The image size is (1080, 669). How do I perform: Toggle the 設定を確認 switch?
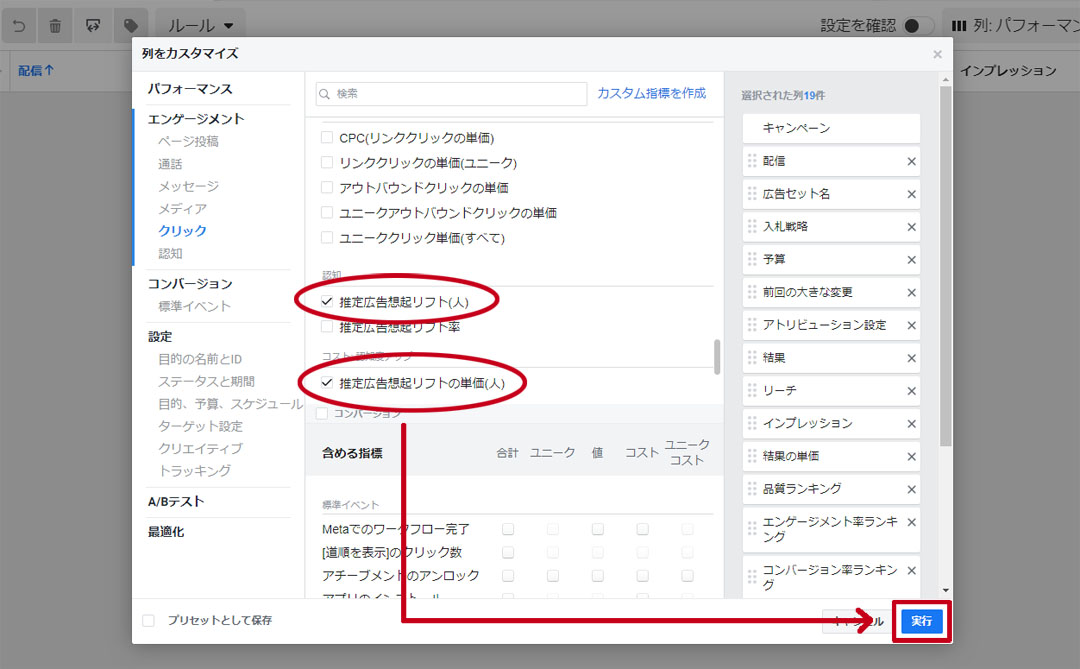pos(918,26)
